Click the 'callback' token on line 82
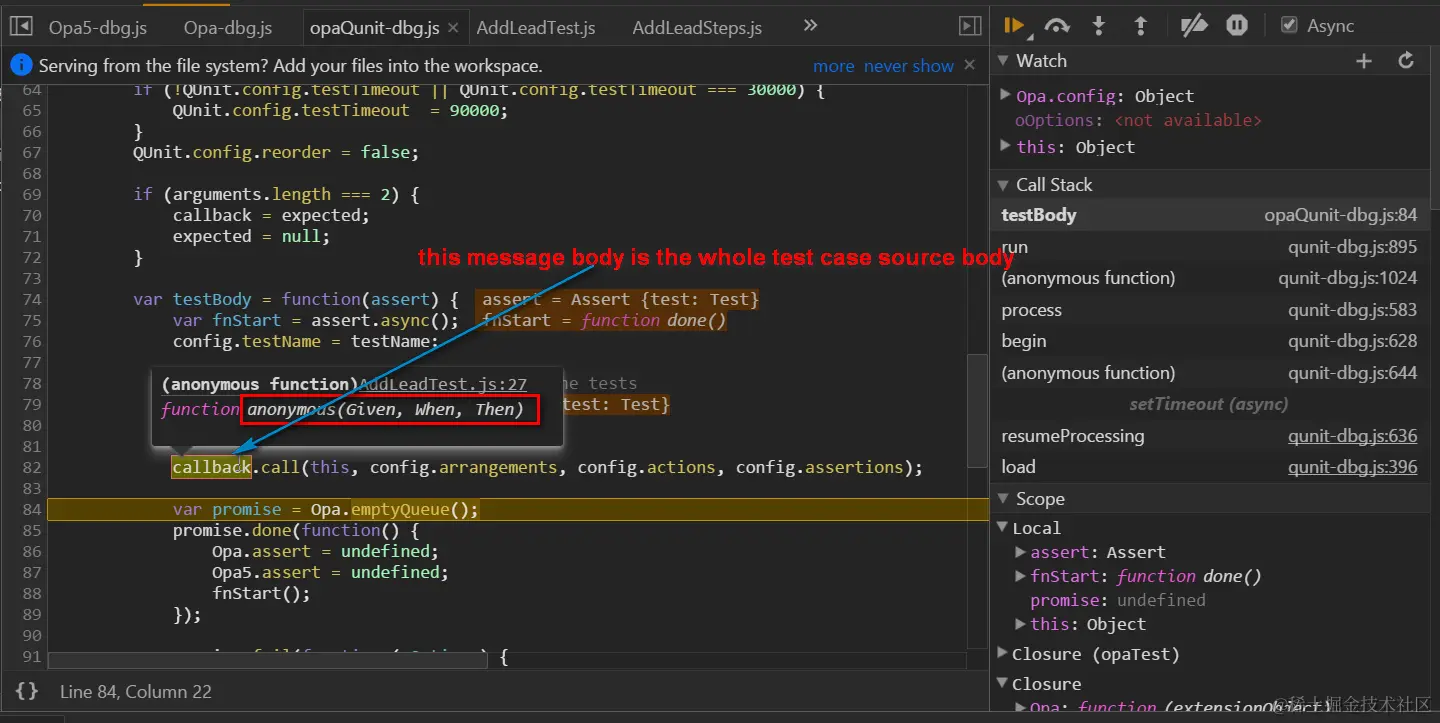Viewport: 1440px width, 723px height. tap(211, 467)
